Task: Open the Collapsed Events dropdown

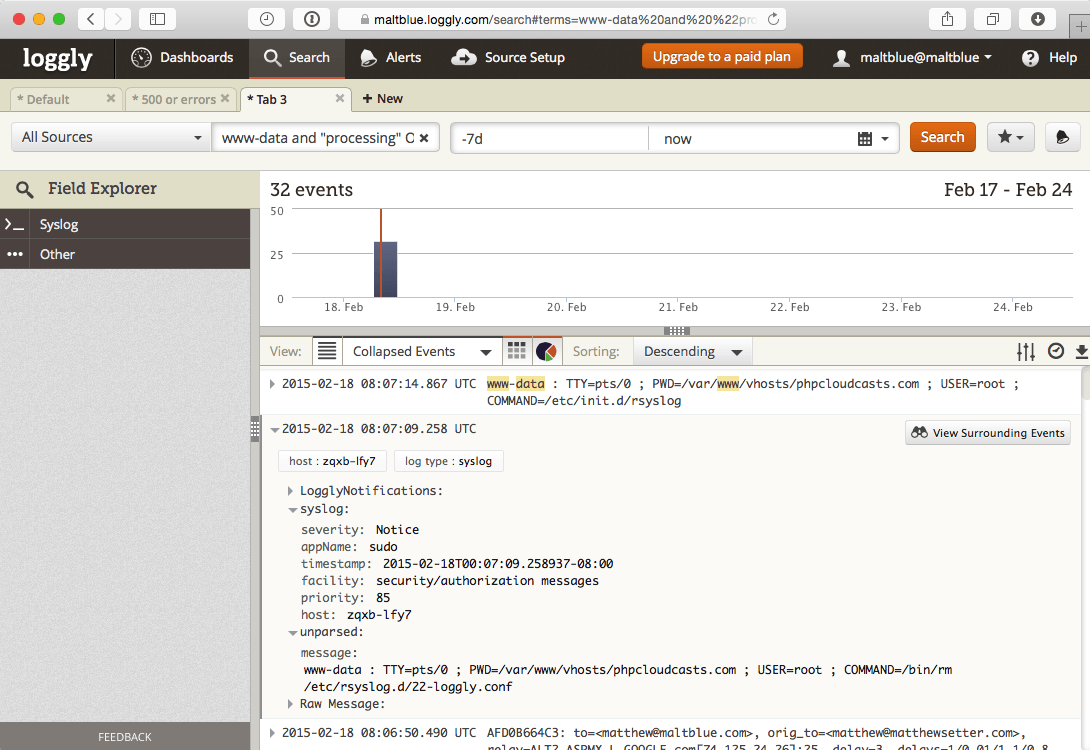Action: click(x=421, y=351)
